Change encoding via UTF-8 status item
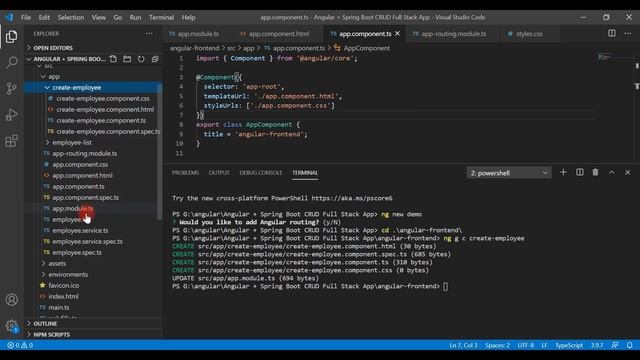 tap(525, 345)
